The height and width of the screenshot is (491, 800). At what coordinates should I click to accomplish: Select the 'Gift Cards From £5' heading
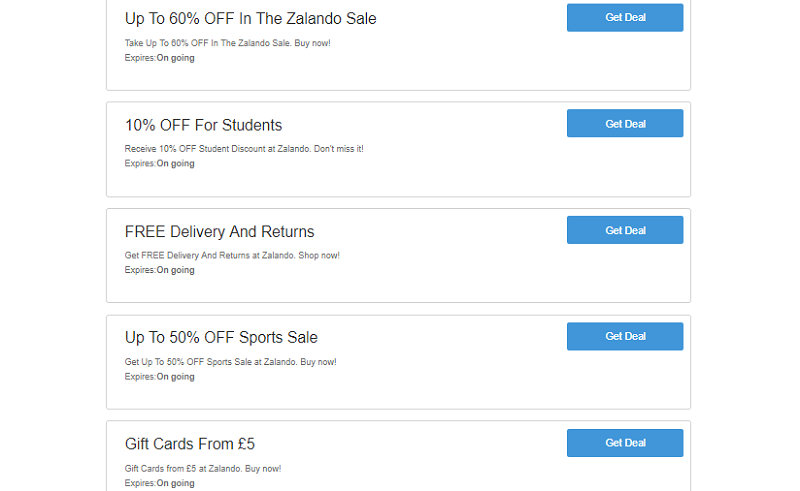click(189, 444)
